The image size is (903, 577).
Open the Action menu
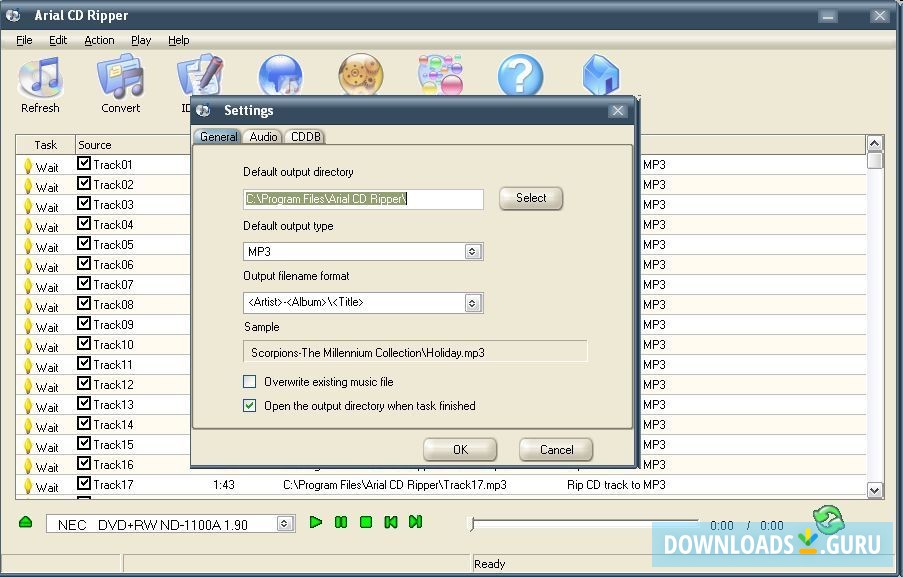(x=98, y=40)
